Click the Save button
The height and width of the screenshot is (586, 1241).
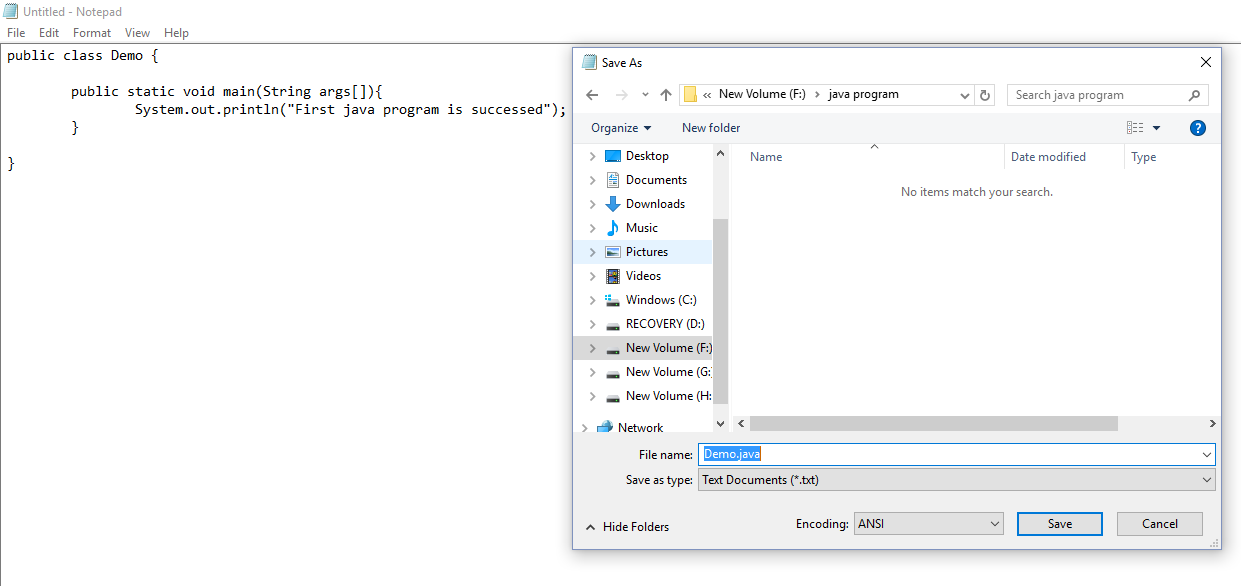point(1059,523)
